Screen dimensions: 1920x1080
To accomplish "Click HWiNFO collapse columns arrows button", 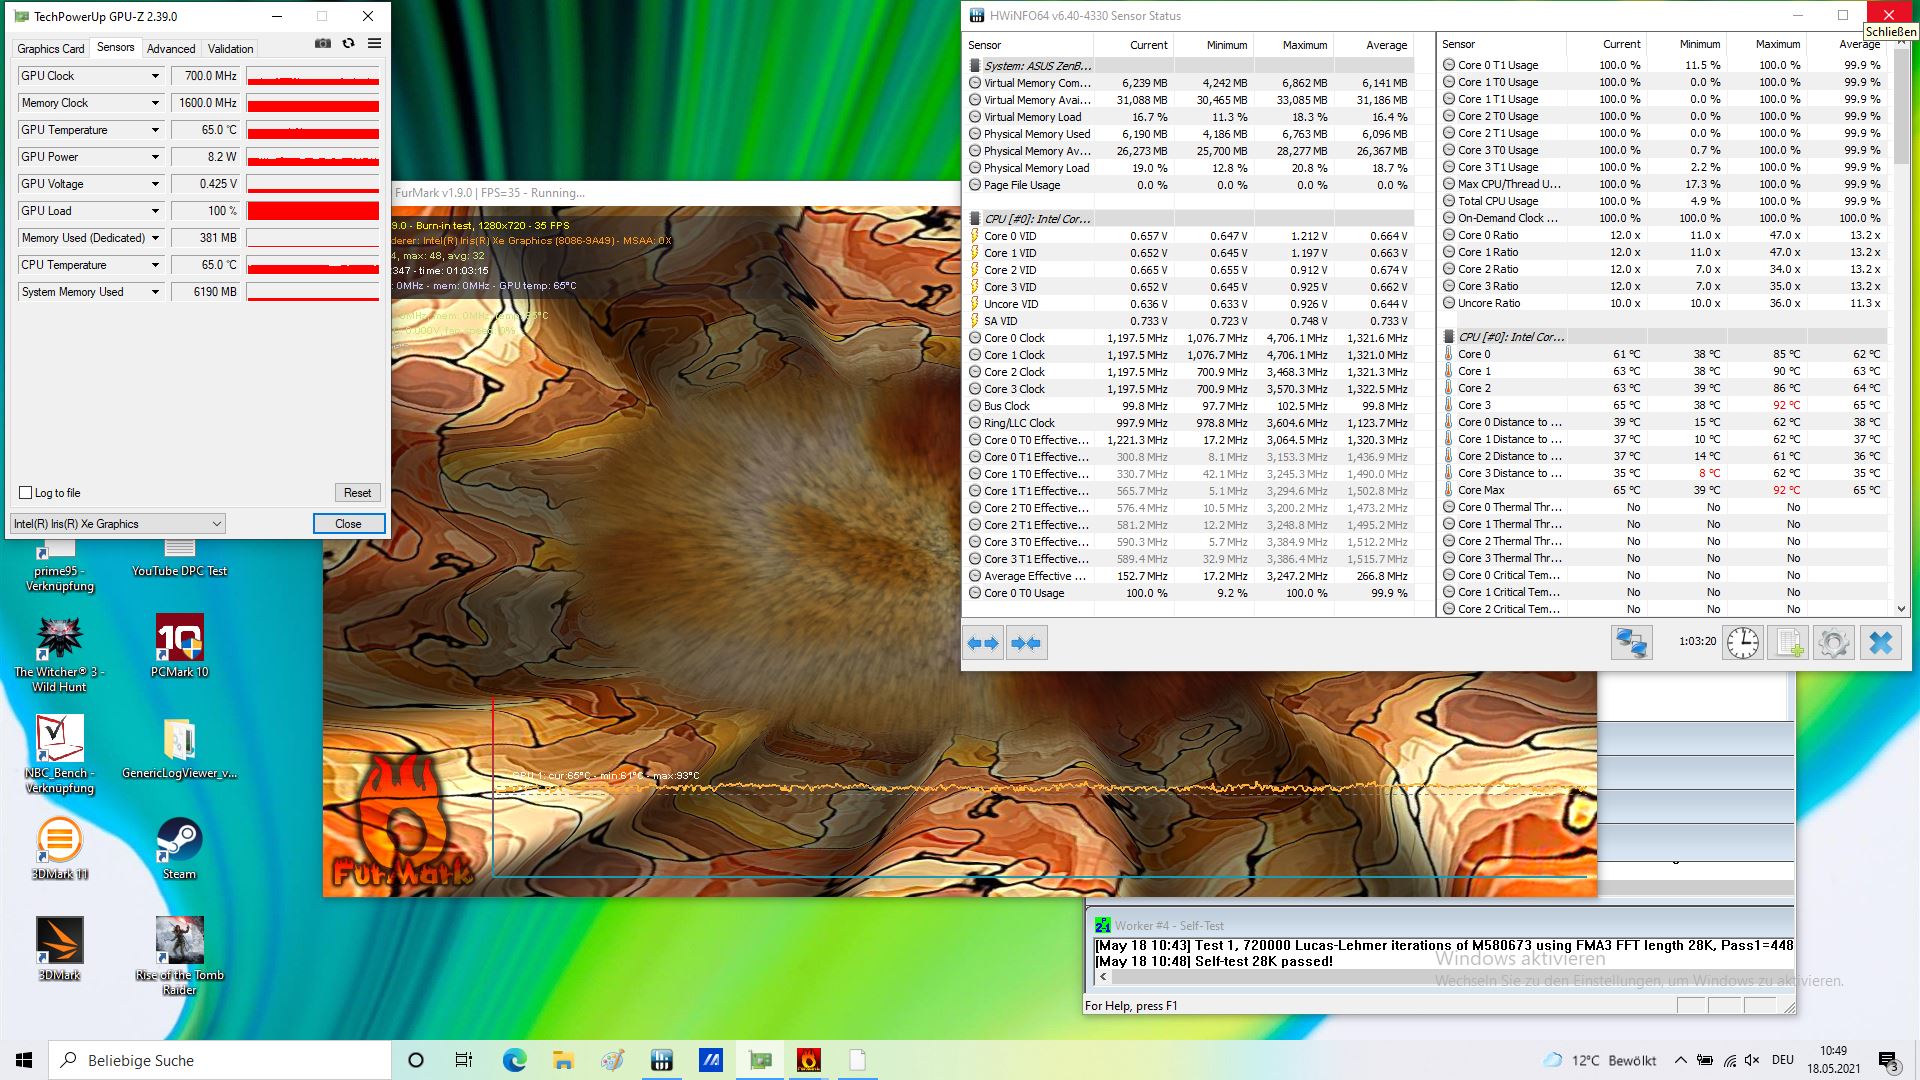I will 1026,643.
